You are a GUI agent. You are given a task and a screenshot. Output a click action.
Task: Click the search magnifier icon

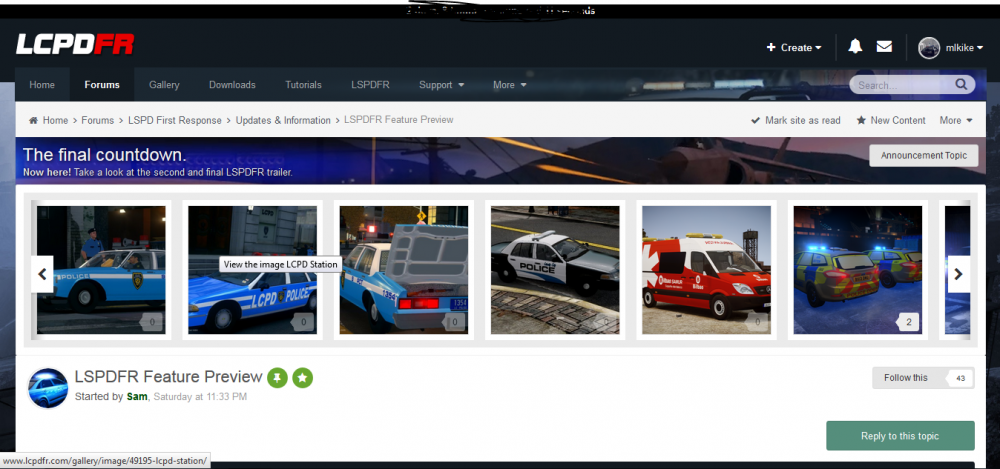961,84
